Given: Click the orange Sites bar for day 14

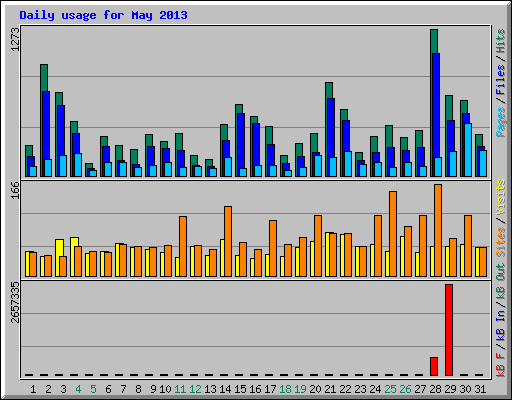Looking at the screenshot, I should tap(228, 241).
